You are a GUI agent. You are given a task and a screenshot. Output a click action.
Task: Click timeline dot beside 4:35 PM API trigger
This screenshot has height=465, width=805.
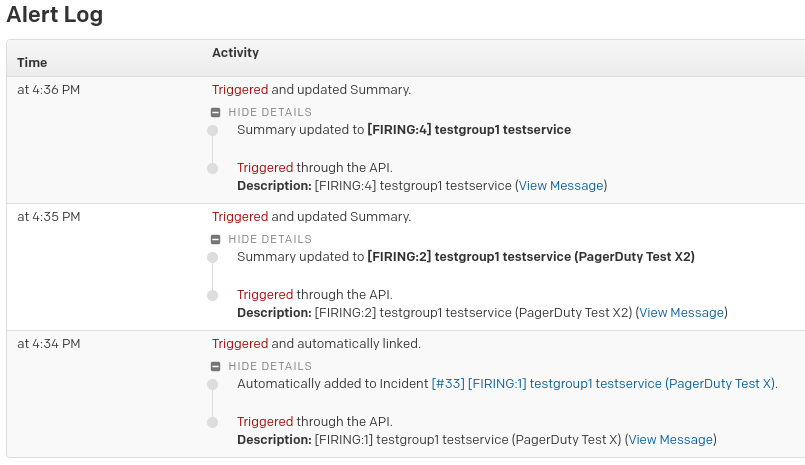click(x=212, y=296)
